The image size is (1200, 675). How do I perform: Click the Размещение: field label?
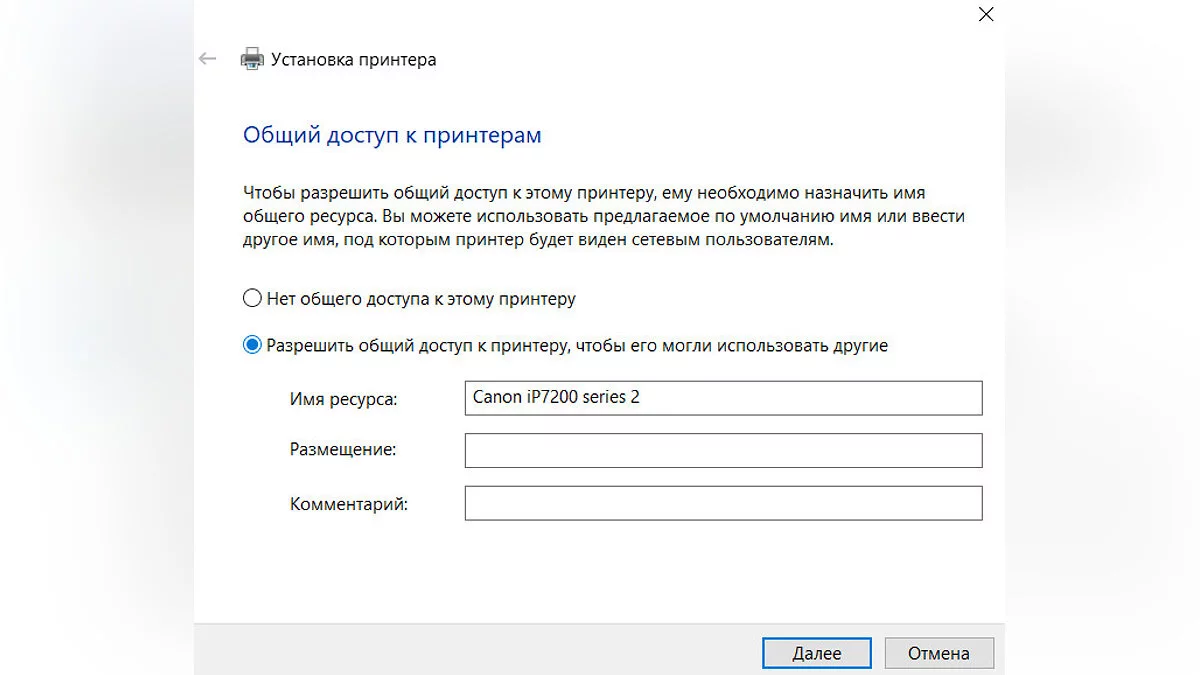[343, 450]
